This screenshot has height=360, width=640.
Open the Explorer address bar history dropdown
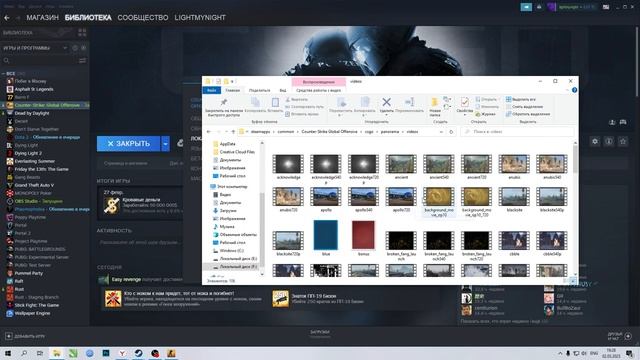click(441, 132)
